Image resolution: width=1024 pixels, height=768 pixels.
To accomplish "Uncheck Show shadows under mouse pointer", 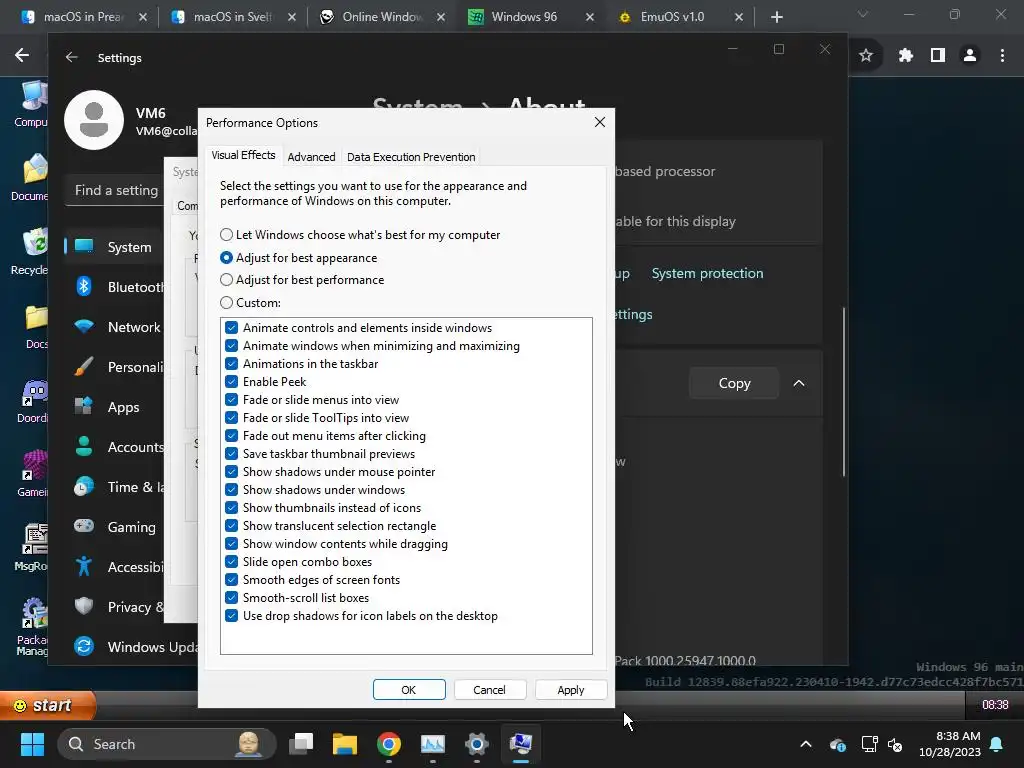I will tap(231, 472).
